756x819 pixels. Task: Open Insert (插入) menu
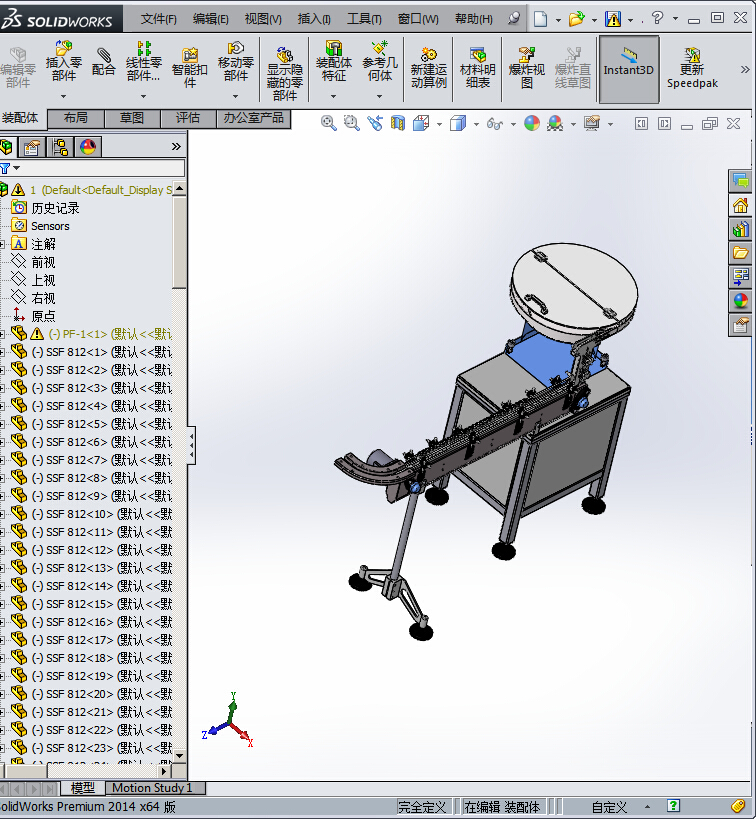pyautogui.click(x=313, y=19)
